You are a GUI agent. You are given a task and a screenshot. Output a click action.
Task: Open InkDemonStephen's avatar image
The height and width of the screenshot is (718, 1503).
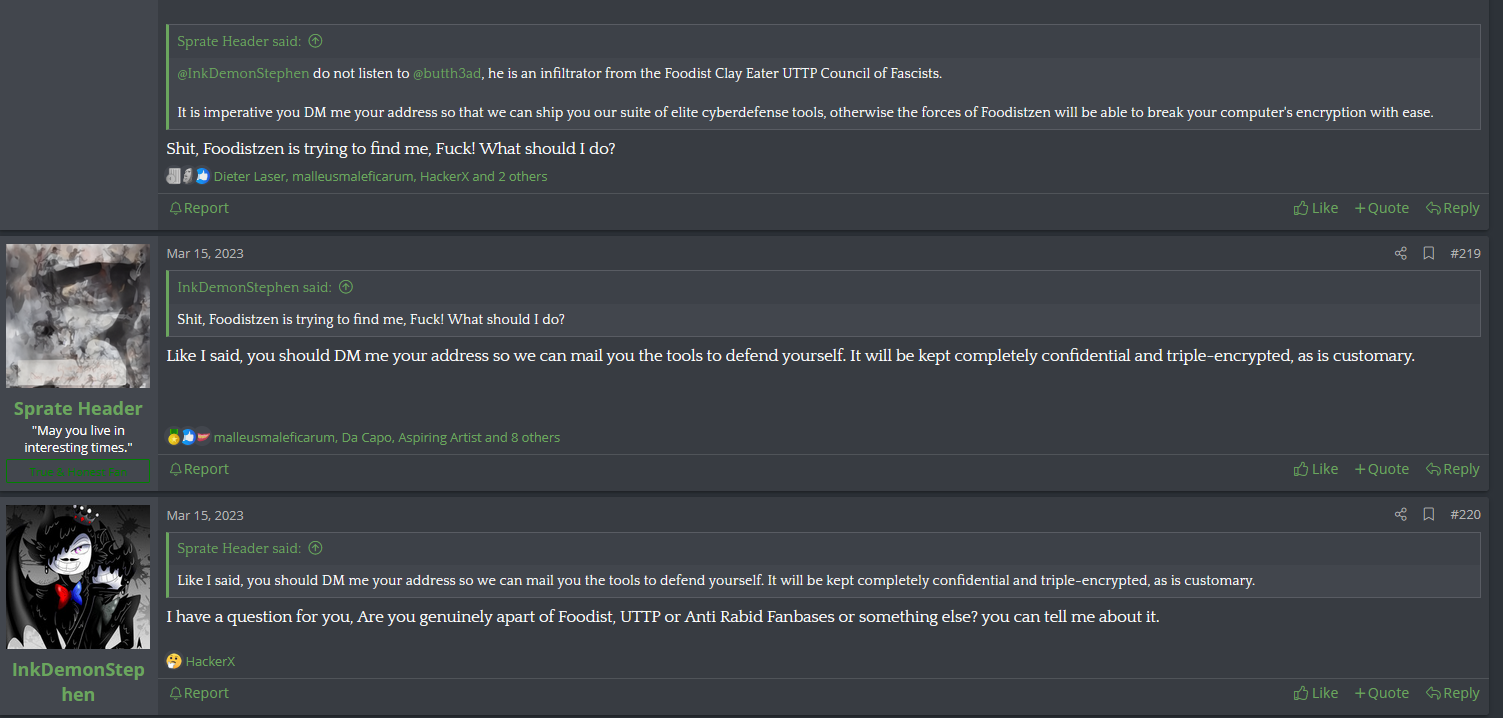click(78, 577)
